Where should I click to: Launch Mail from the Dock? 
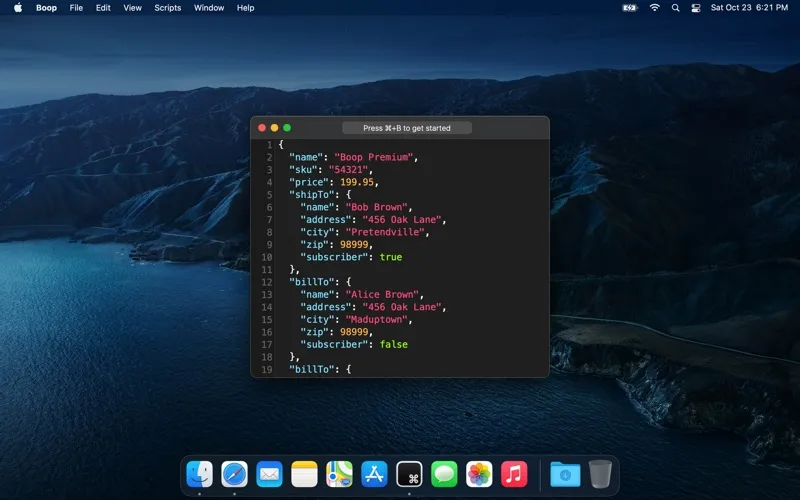tap(269, 474)
